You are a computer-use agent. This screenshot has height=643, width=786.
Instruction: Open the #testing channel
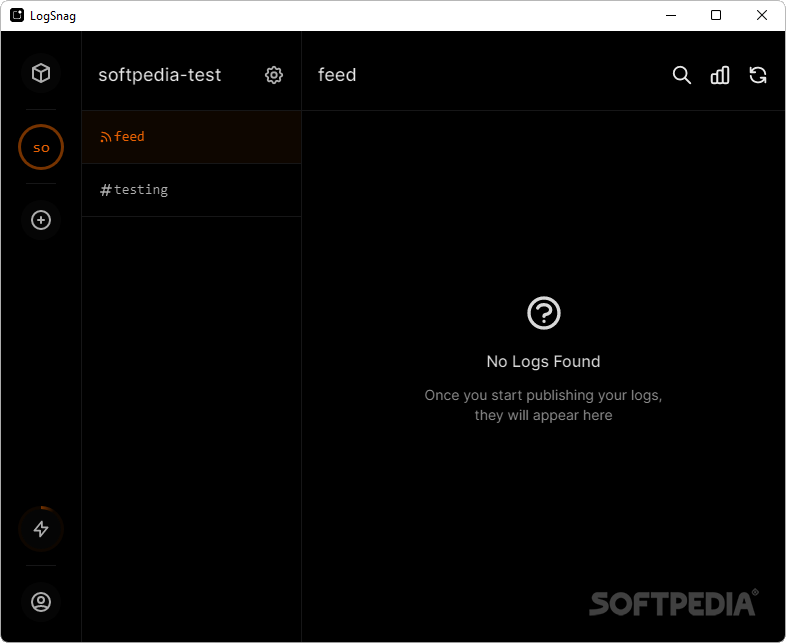click(191, 190)
